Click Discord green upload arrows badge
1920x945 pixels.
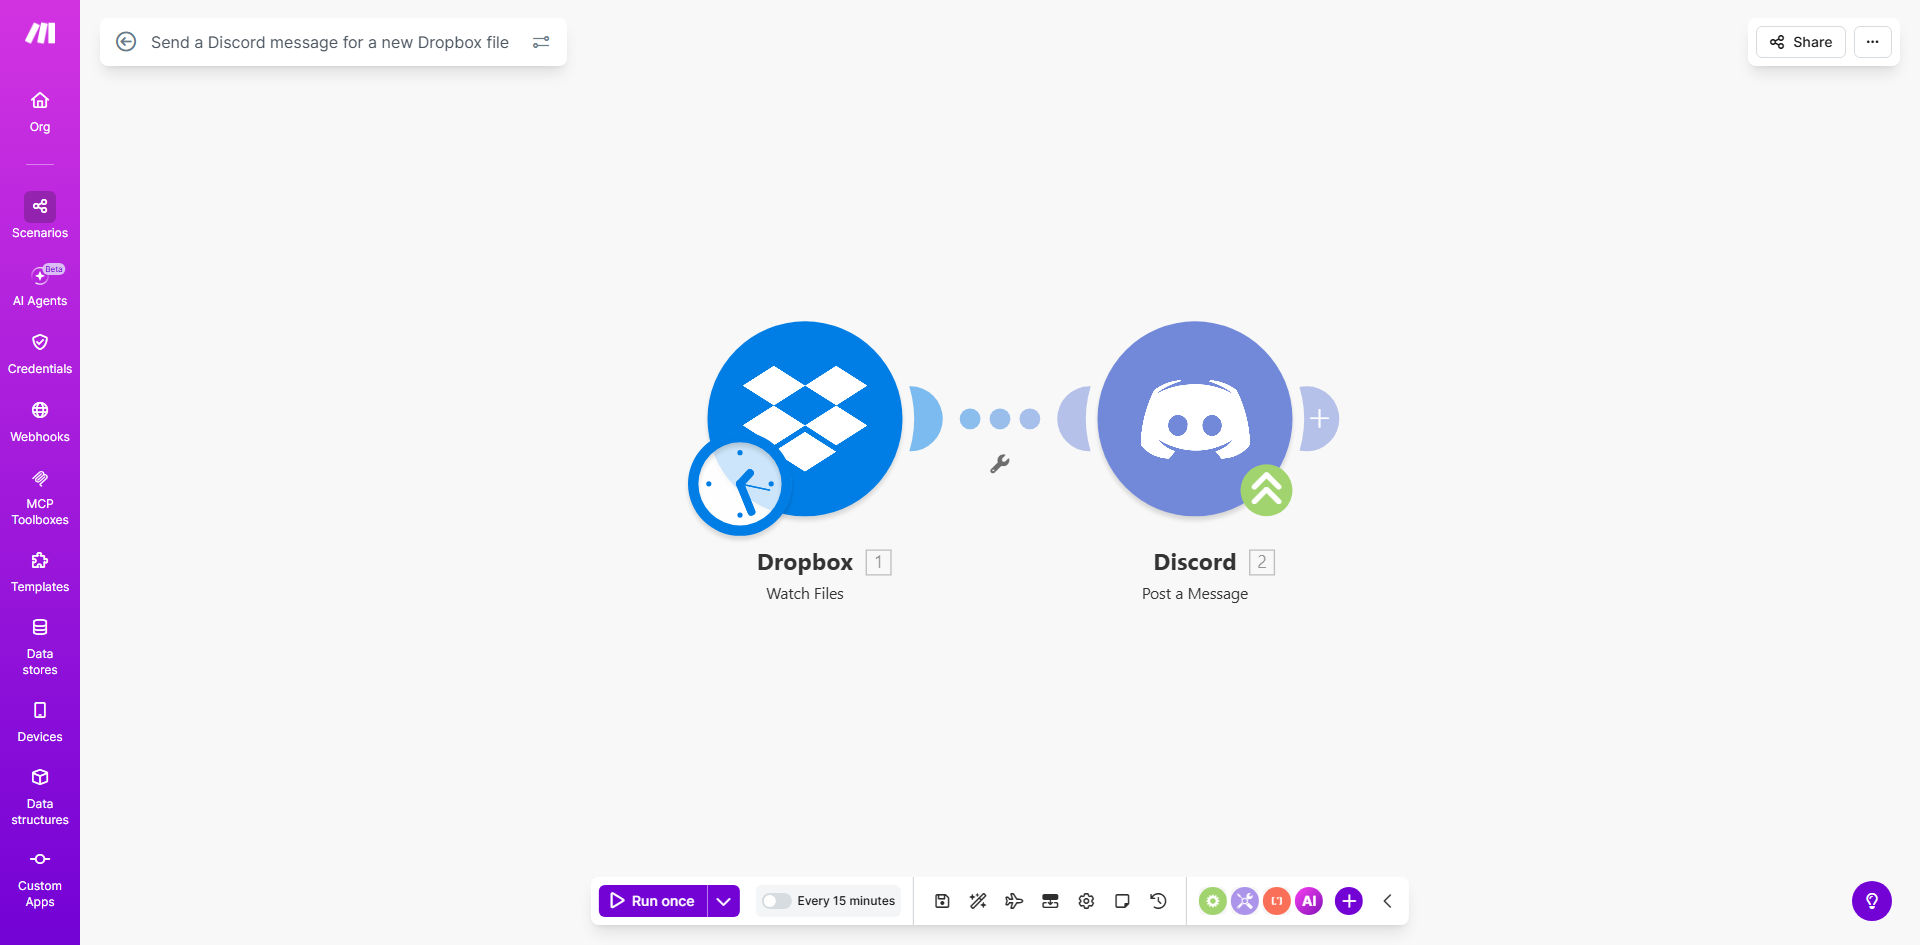1266,490
